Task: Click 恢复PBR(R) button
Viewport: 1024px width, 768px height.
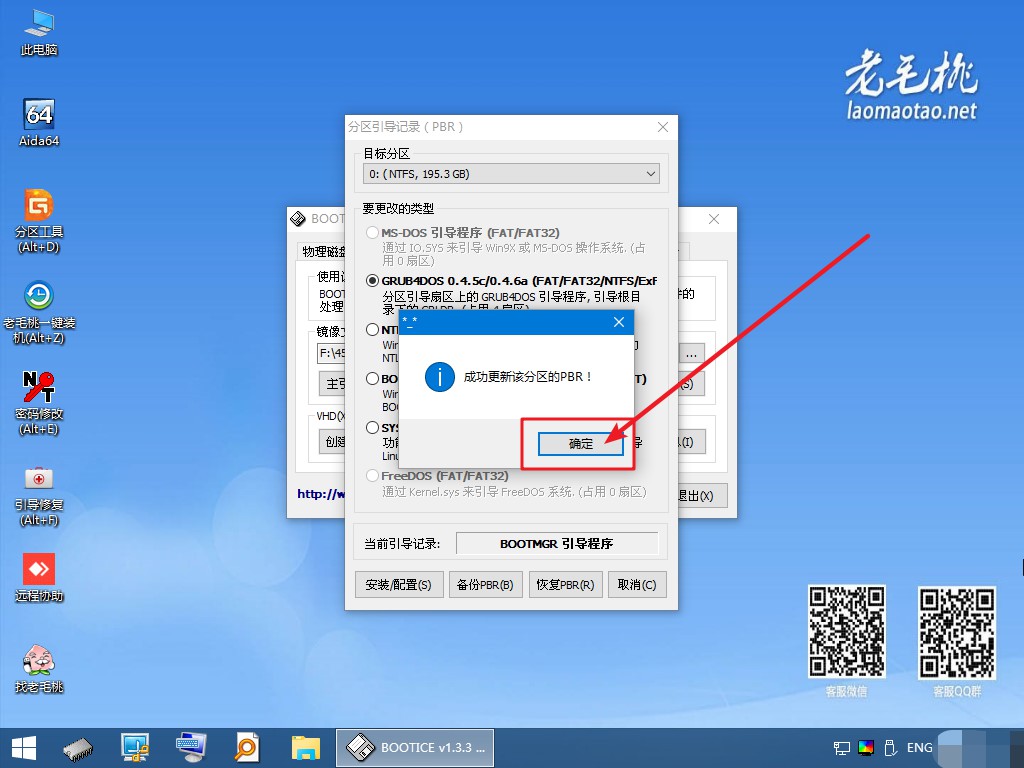Action: 565,584
